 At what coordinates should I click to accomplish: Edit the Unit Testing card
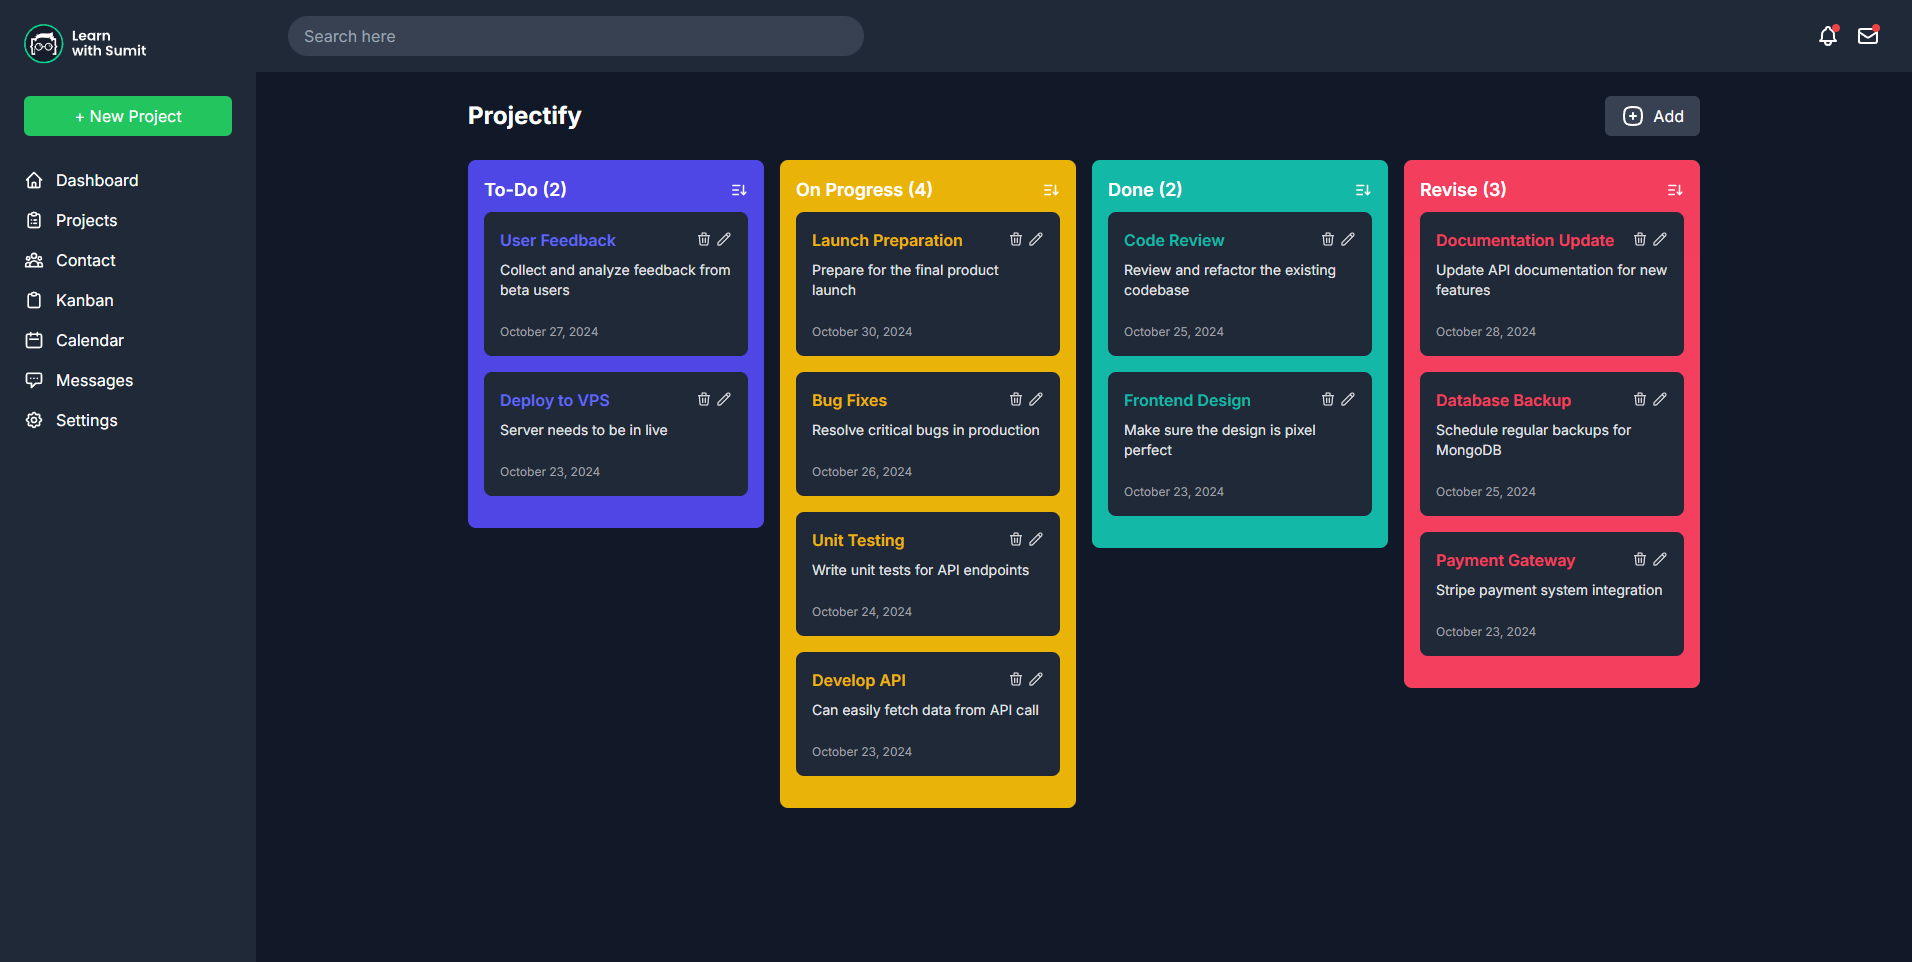[x=1036, y=539]
